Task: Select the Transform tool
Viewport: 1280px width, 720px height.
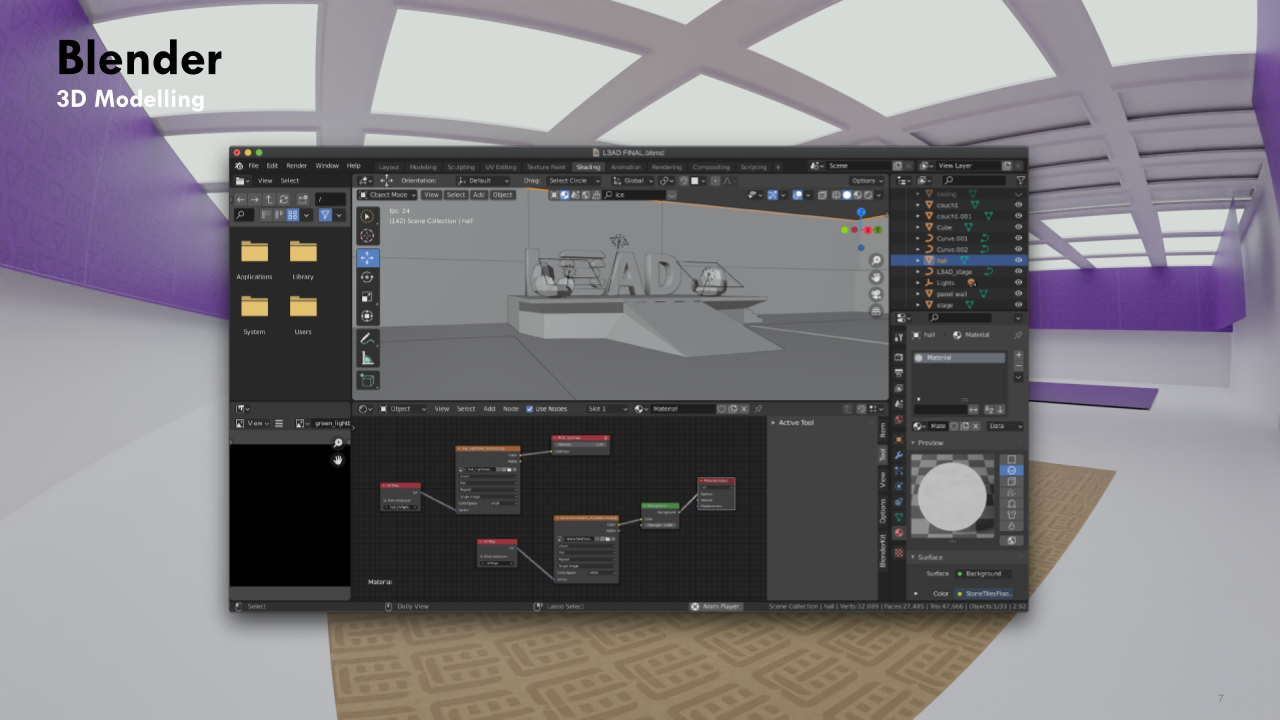Action: tap(367, 317)
